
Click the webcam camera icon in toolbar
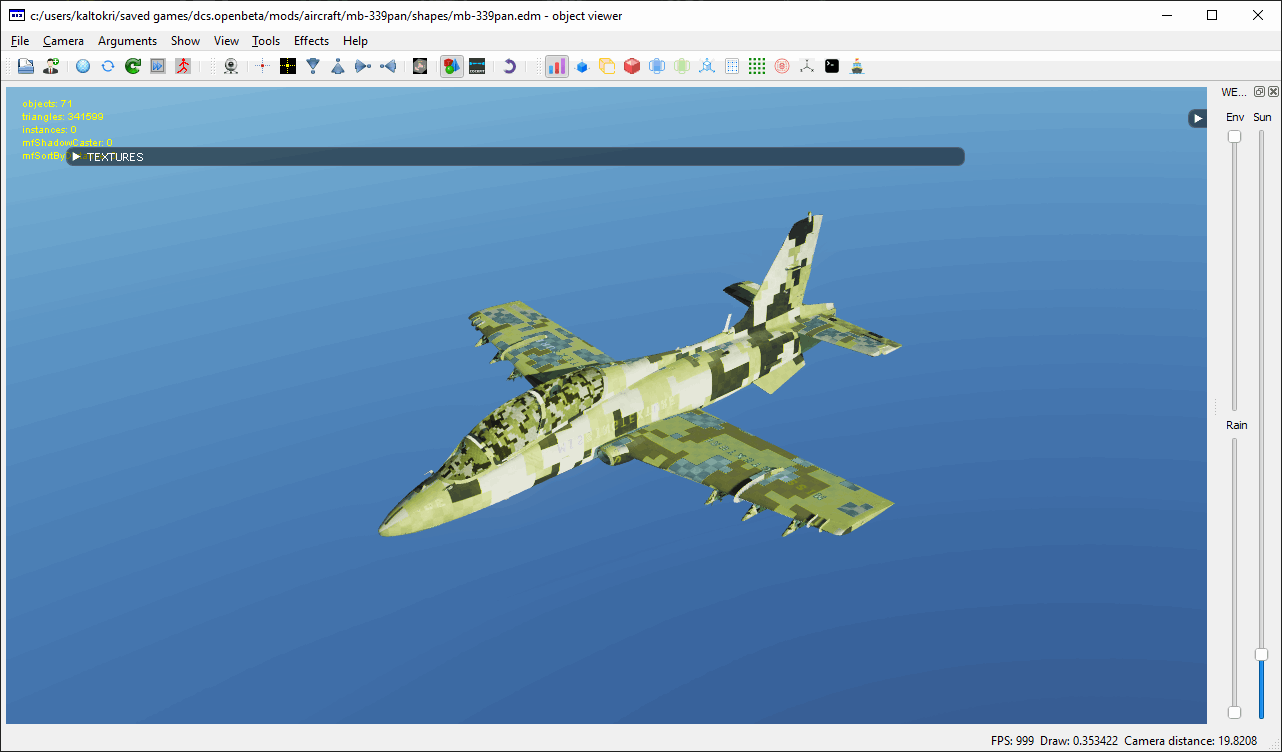point(231,66)
